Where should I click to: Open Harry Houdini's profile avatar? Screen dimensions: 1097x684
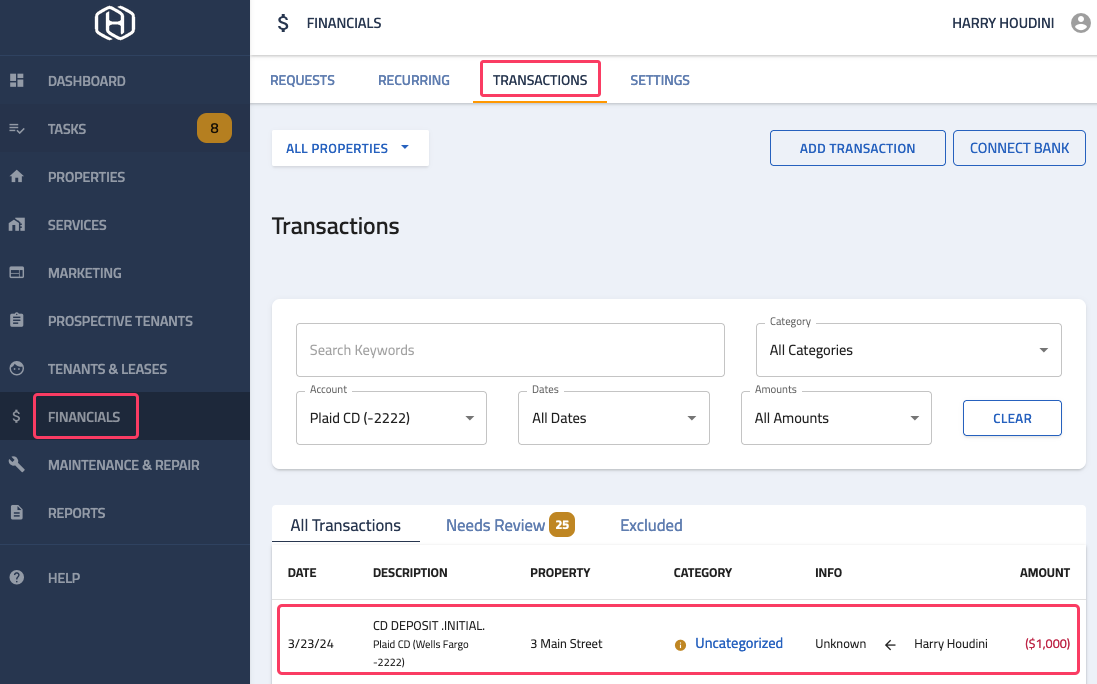tap(1080, 22)
